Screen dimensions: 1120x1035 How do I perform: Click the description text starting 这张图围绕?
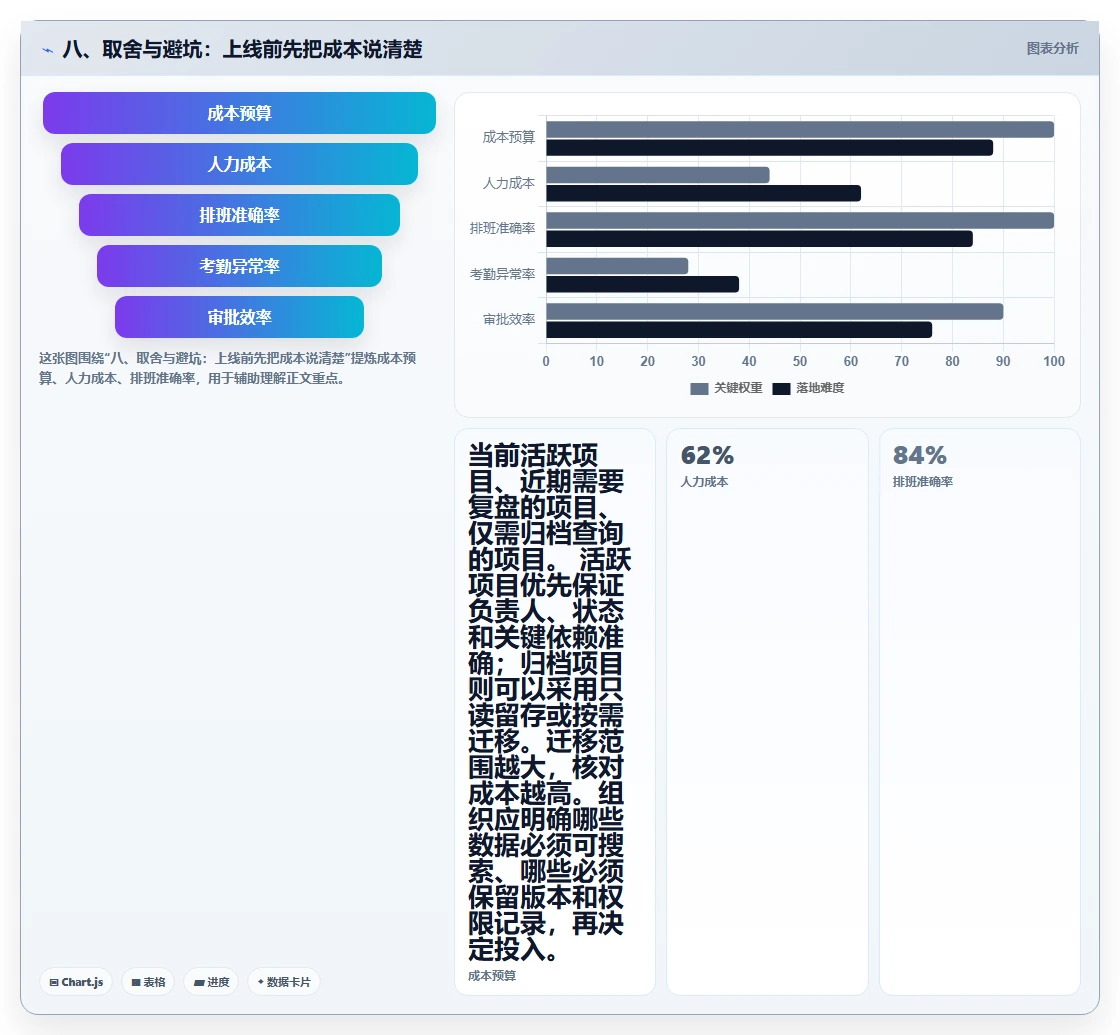[x=227, y=368]
